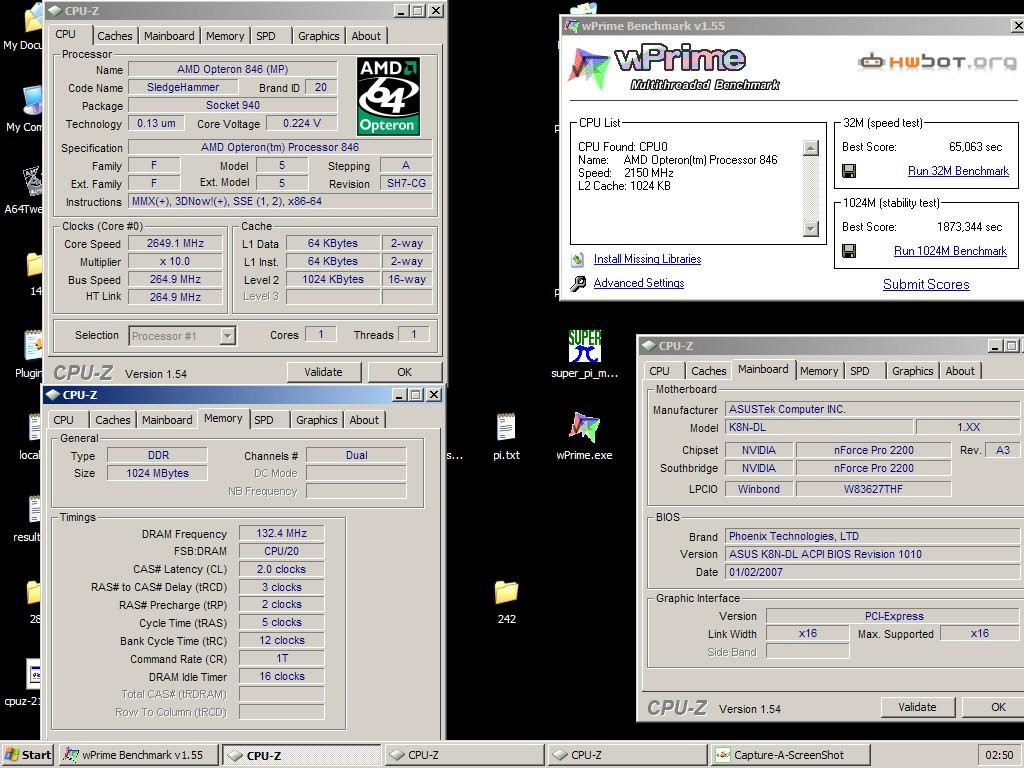Click the DRAM Frequency value 132.4 MHz
Screen dimensions: 1024x768
[x=281, y=534]
